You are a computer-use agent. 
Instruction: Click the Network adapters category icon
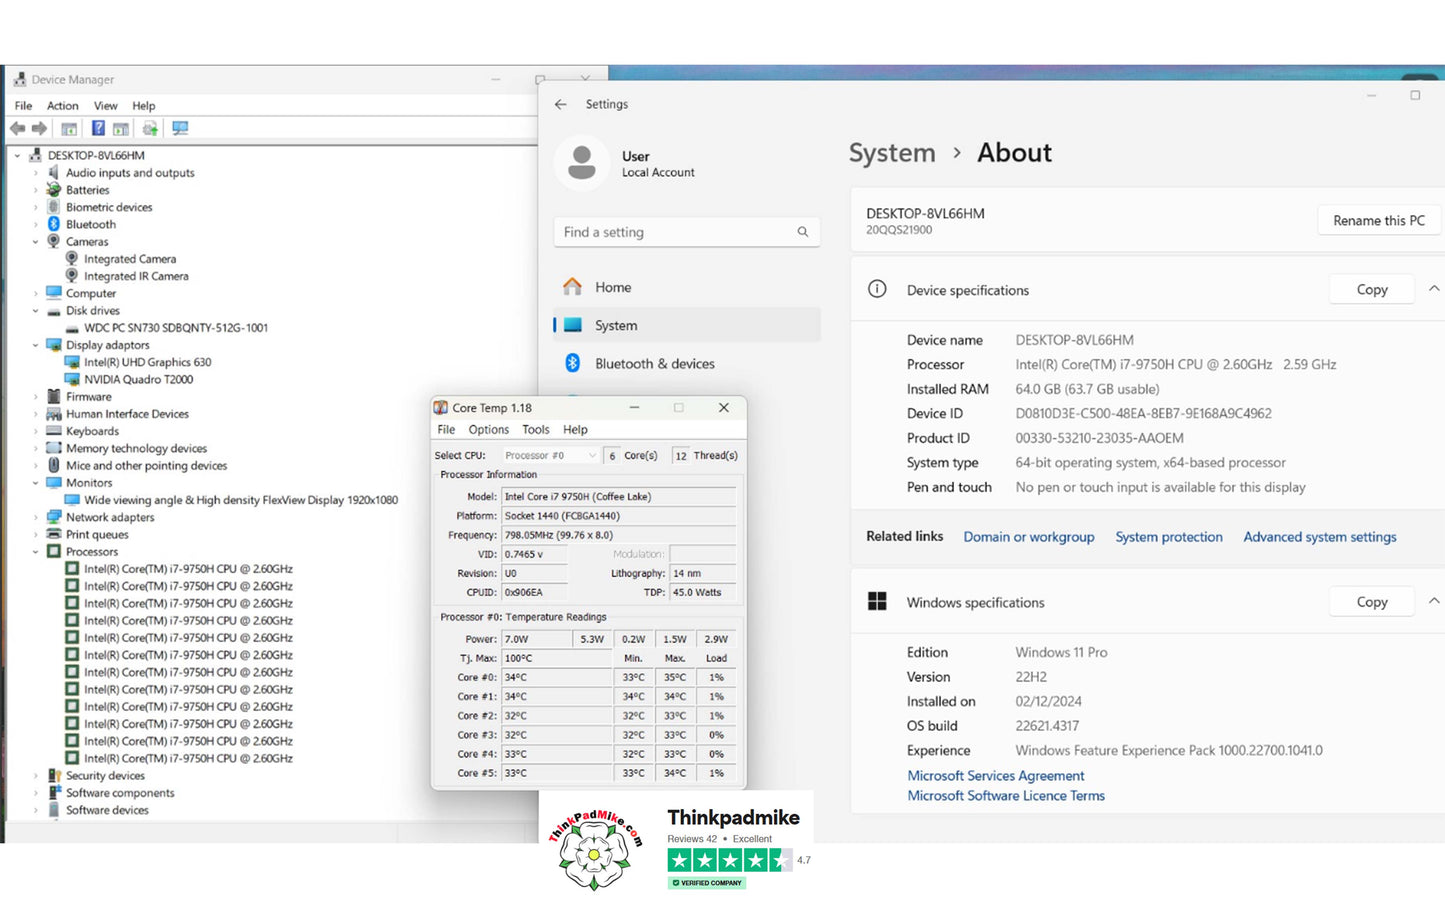pyautogui.click(x=54, y=517)
